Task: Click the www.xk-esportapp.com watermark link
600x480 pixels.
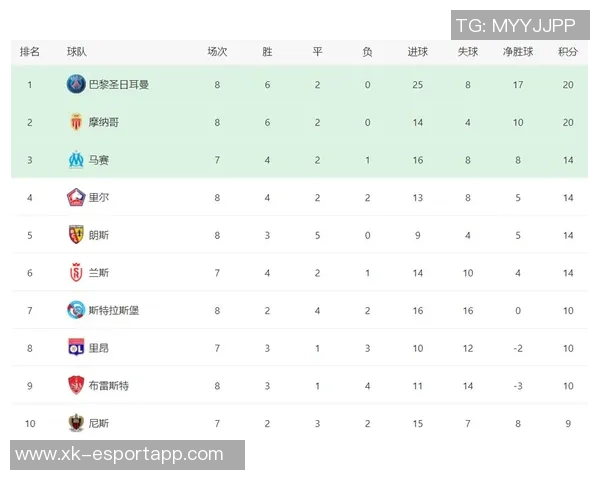Action: click(120, 455)
